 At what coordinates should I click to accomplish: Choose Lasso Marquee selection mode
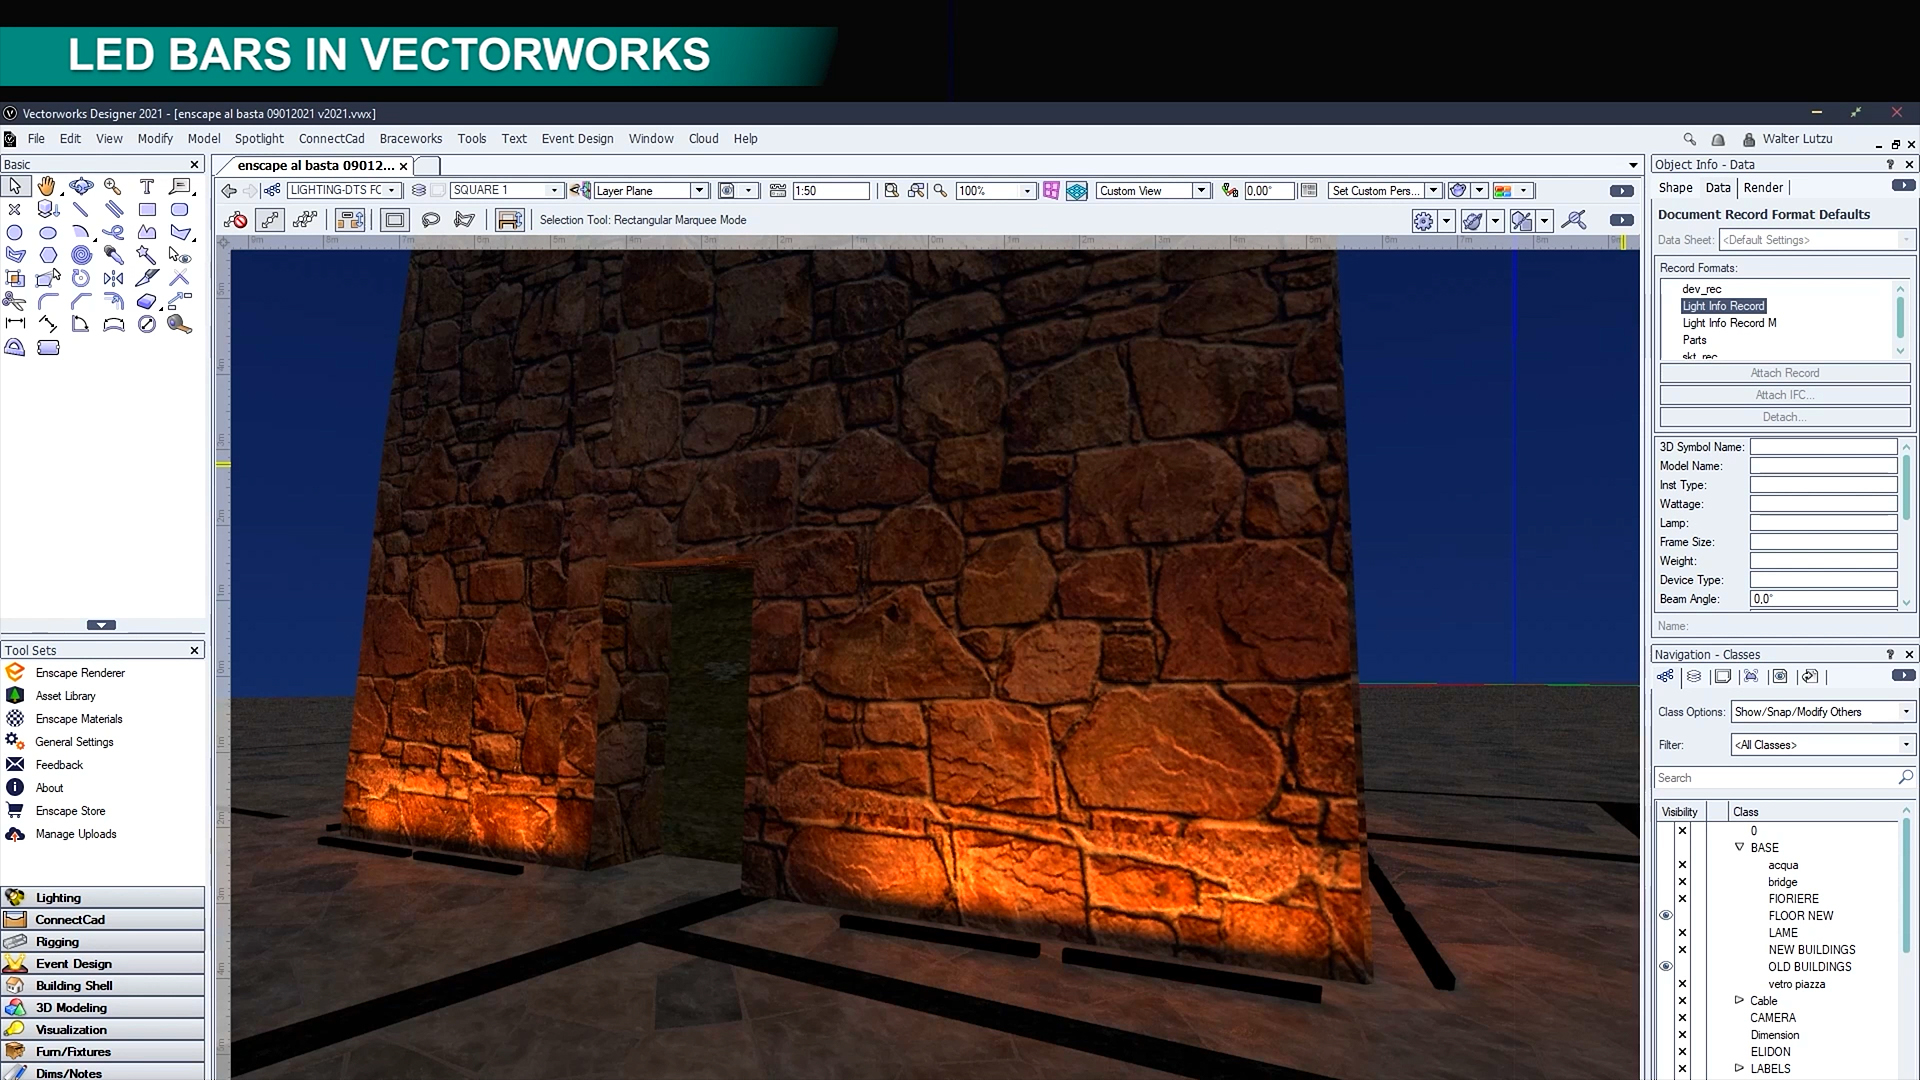pyautogui.click(x=431, y=220)
